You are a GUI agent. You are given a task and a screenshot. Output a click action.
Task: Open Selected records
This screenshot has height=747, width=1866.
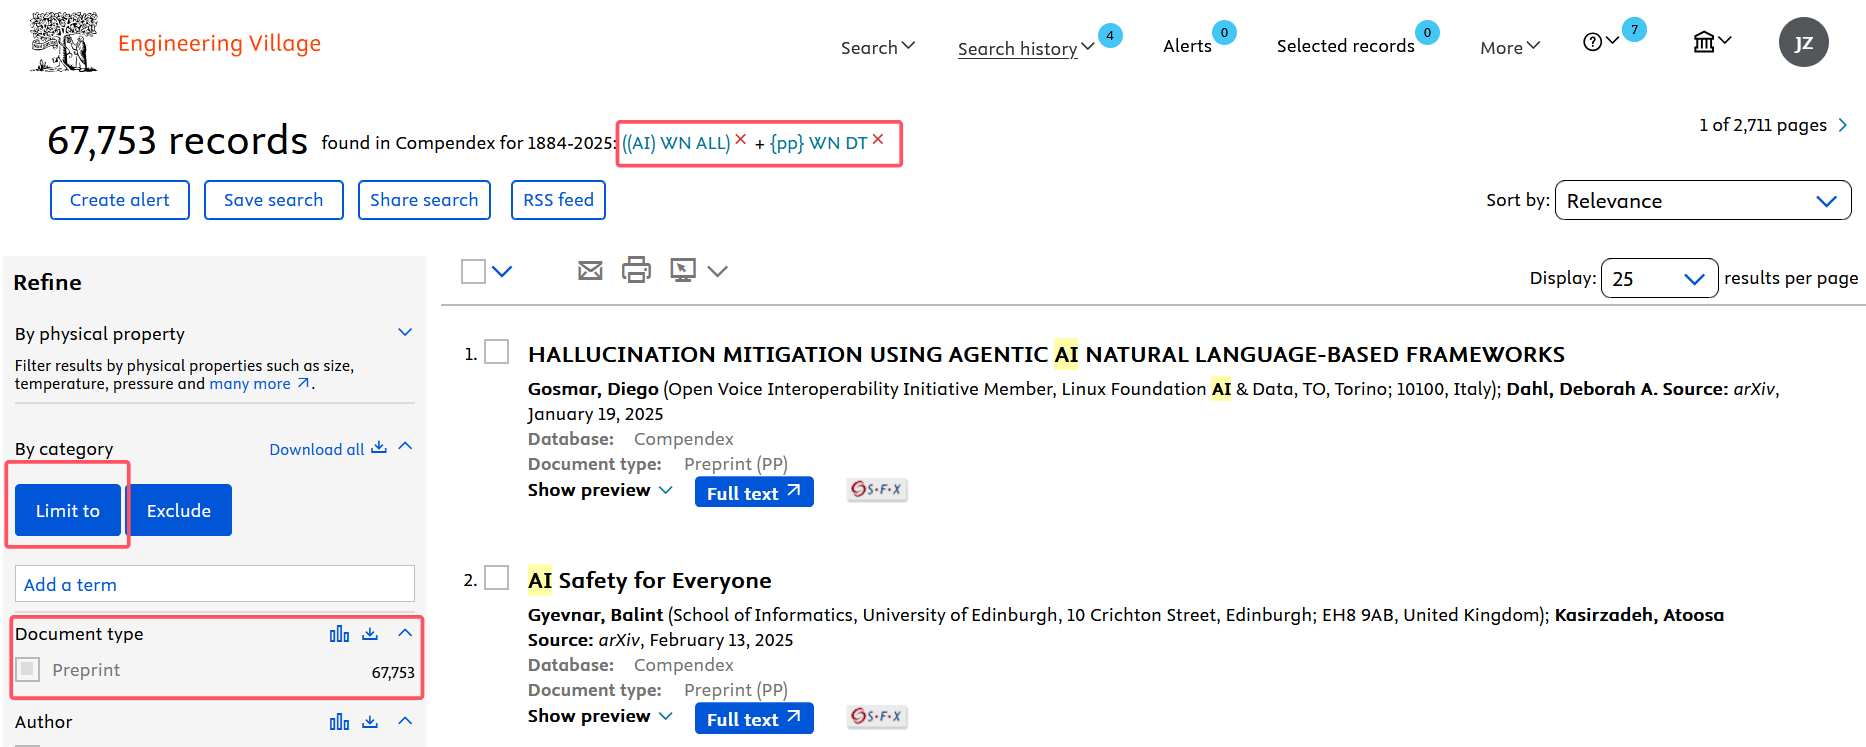point(1345,46)
